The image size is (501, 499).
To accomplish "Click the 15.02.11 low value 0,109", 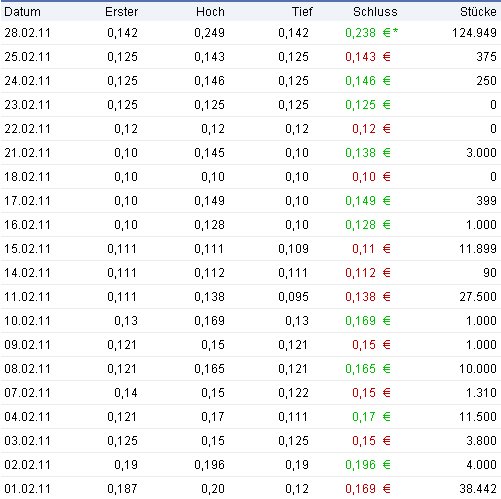I will pos(293,249).
